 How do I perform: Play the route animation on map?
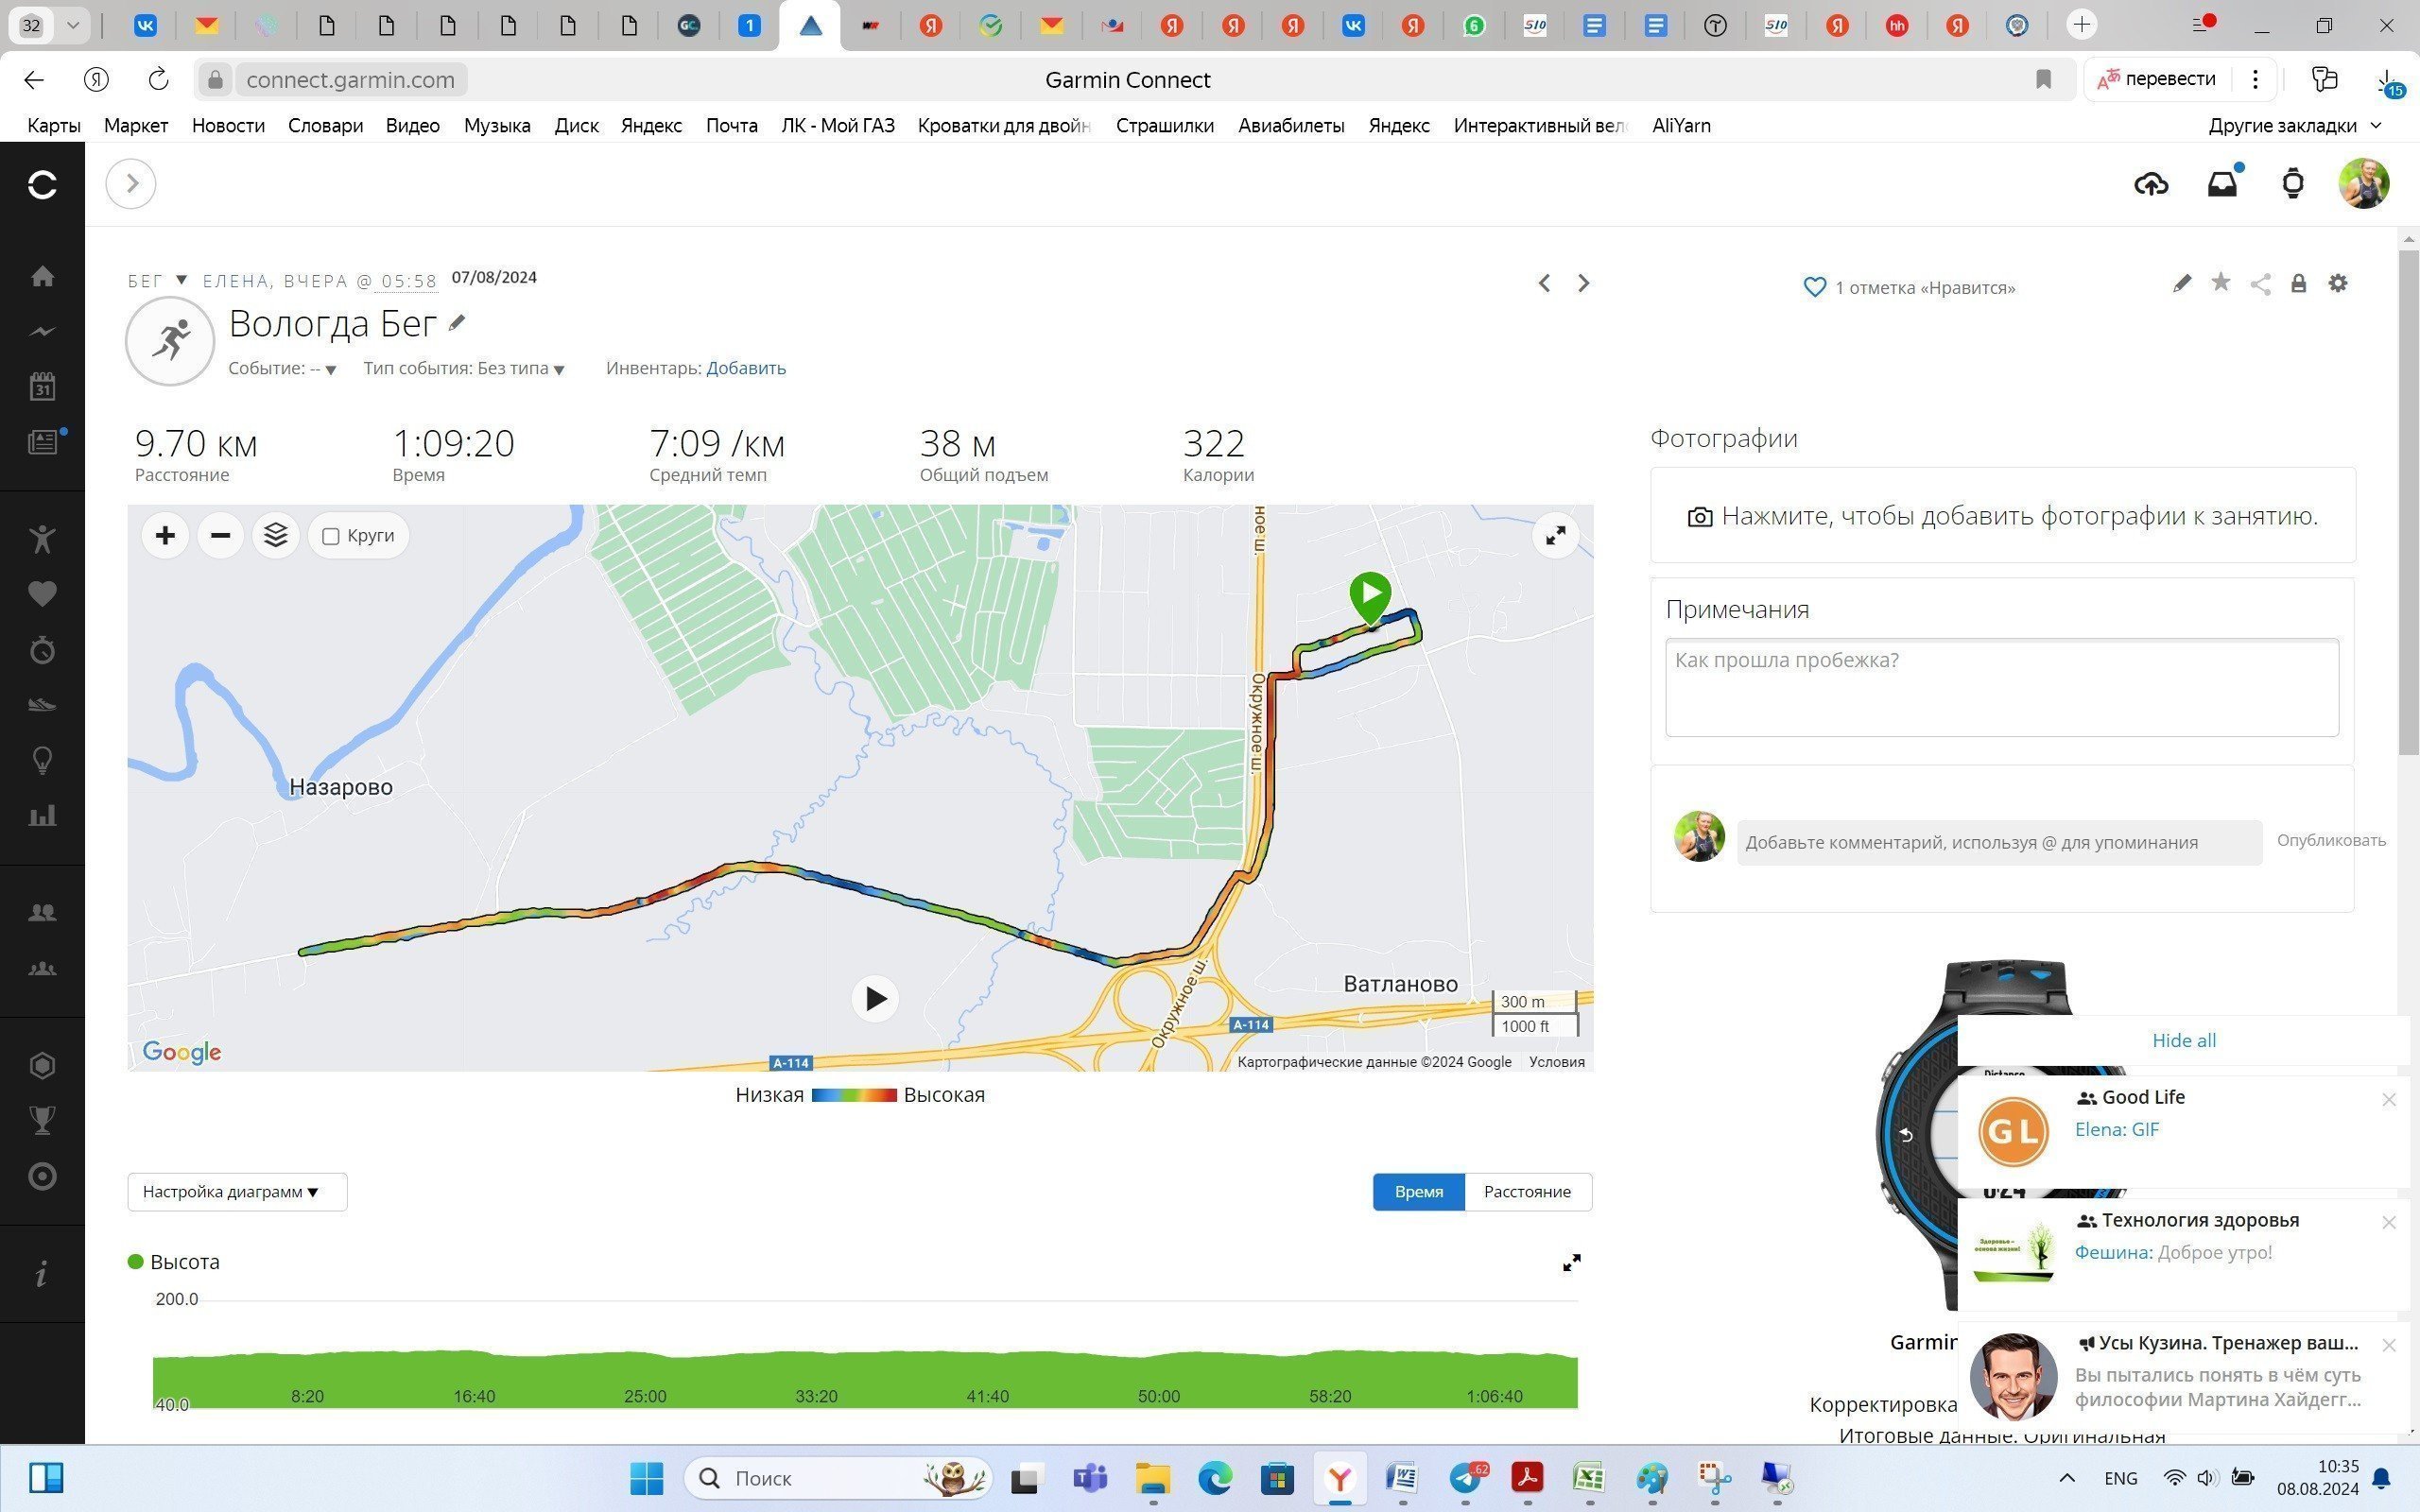(x=875, y=998)
